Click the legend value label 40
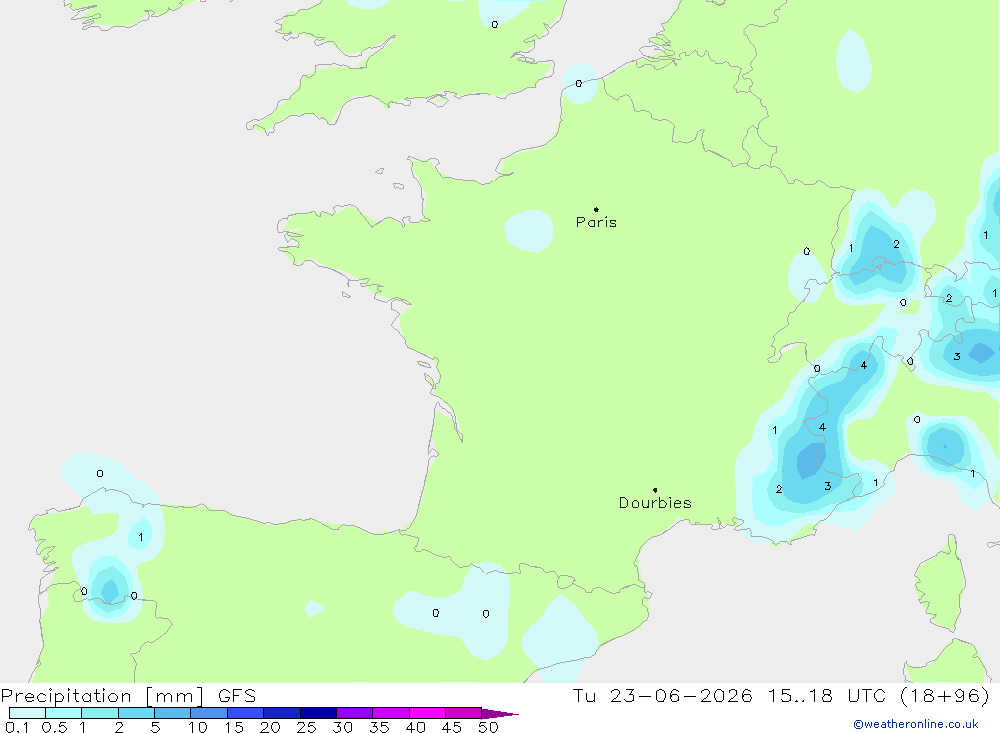This screenshot has width=1000, height=733. pos(415,727)
